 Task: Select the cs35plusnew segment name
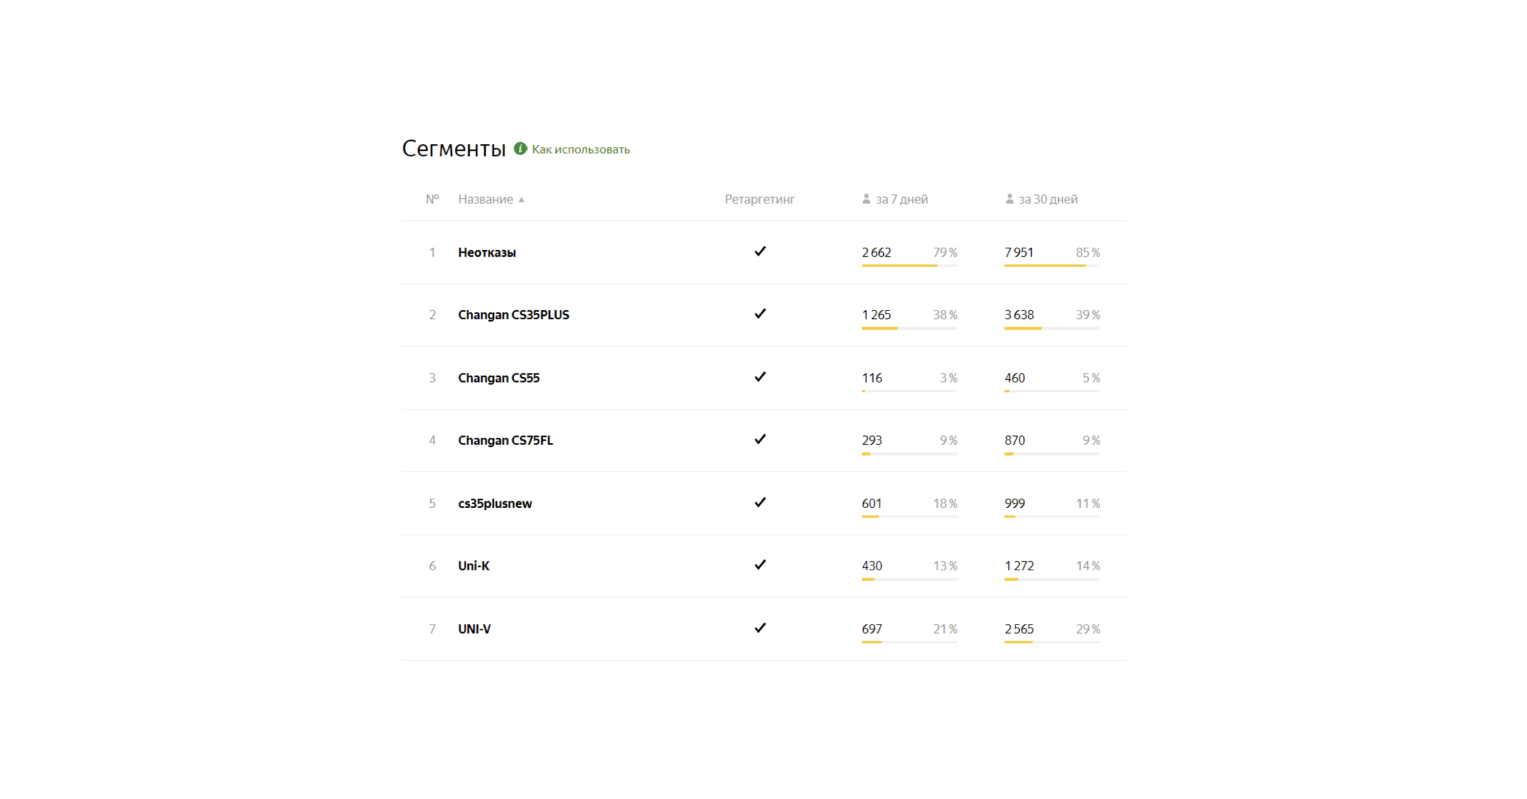495,504
